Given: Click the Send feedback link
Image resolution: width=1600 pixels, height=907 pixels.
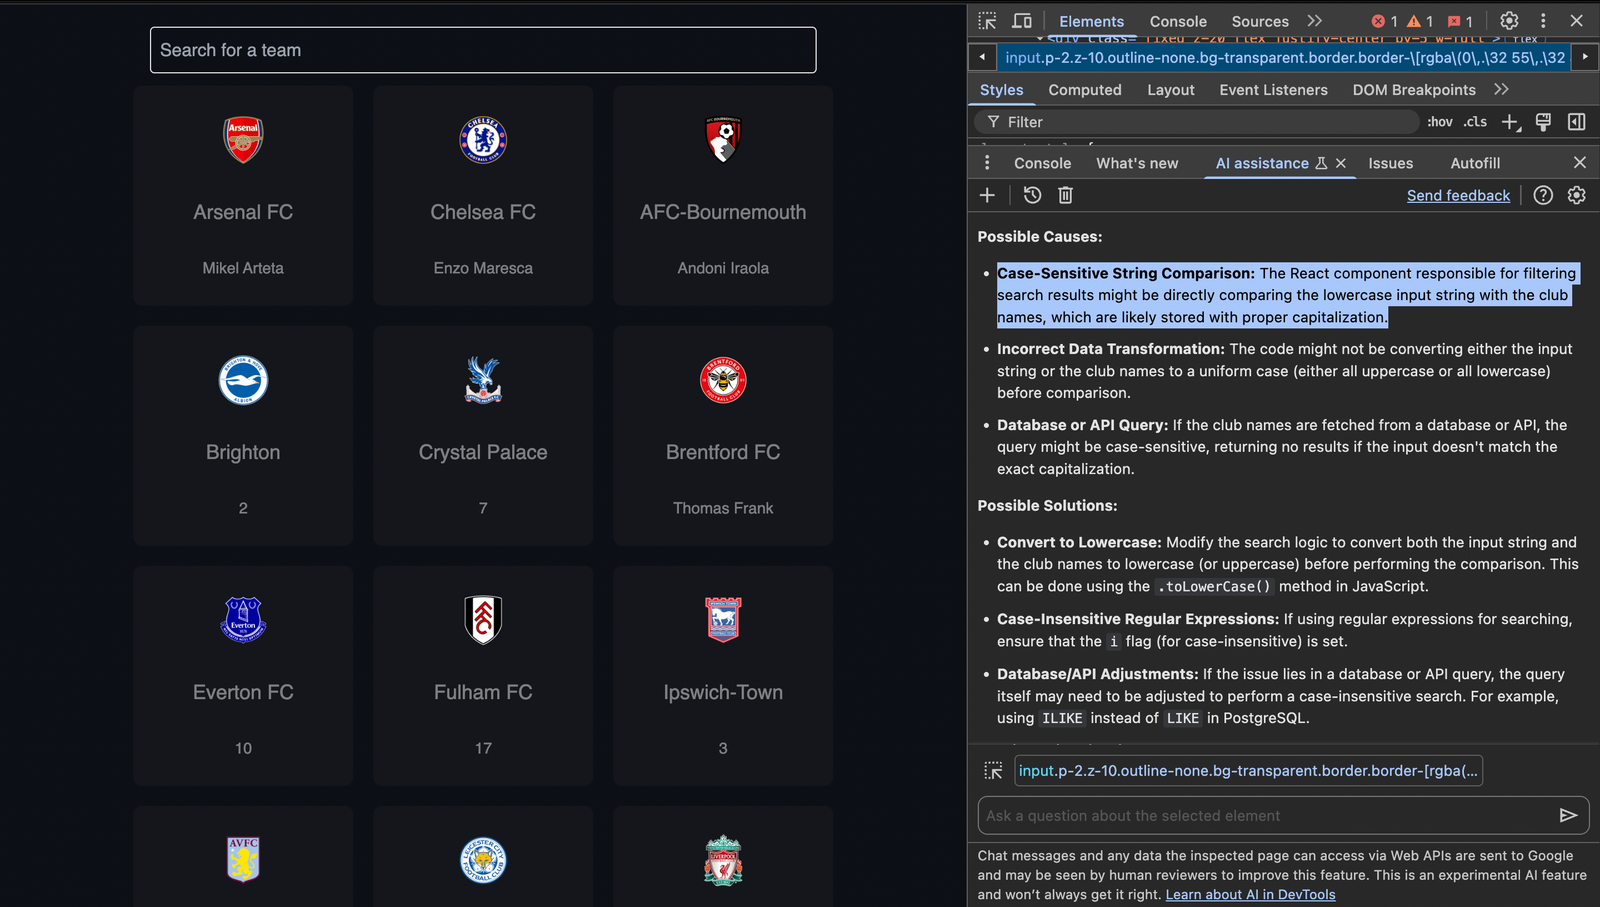Looking at the screenshot, I should 1458,195.
